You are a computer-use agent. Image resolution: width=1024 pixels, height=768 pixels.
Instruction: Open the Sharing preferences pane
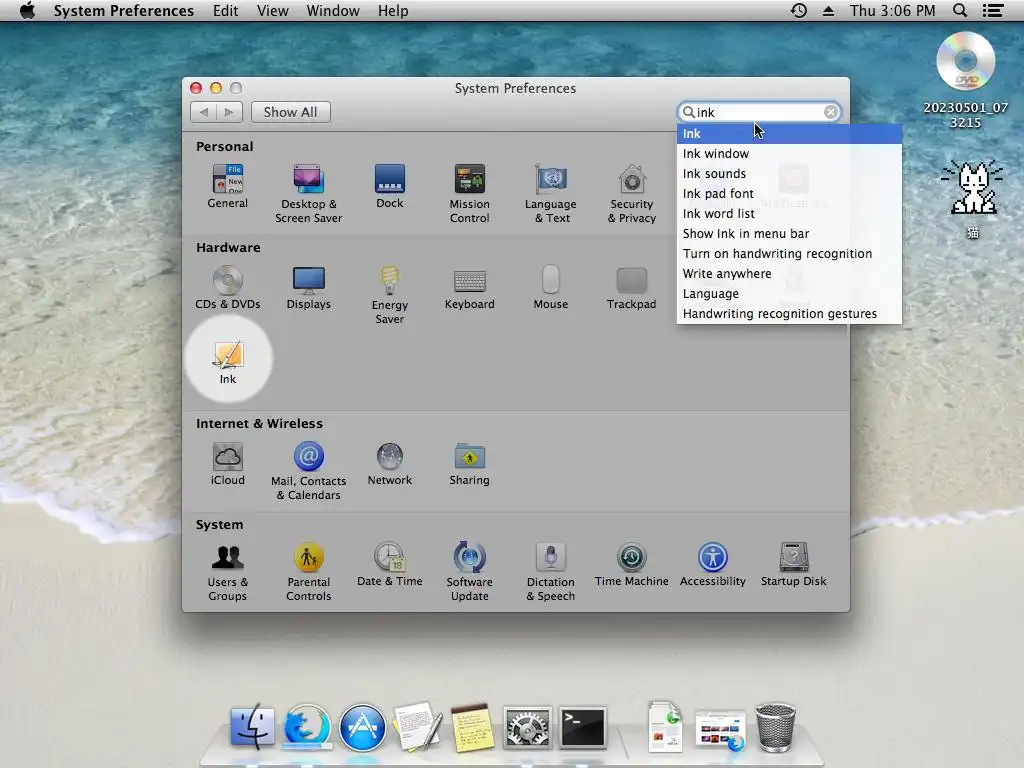470,464
